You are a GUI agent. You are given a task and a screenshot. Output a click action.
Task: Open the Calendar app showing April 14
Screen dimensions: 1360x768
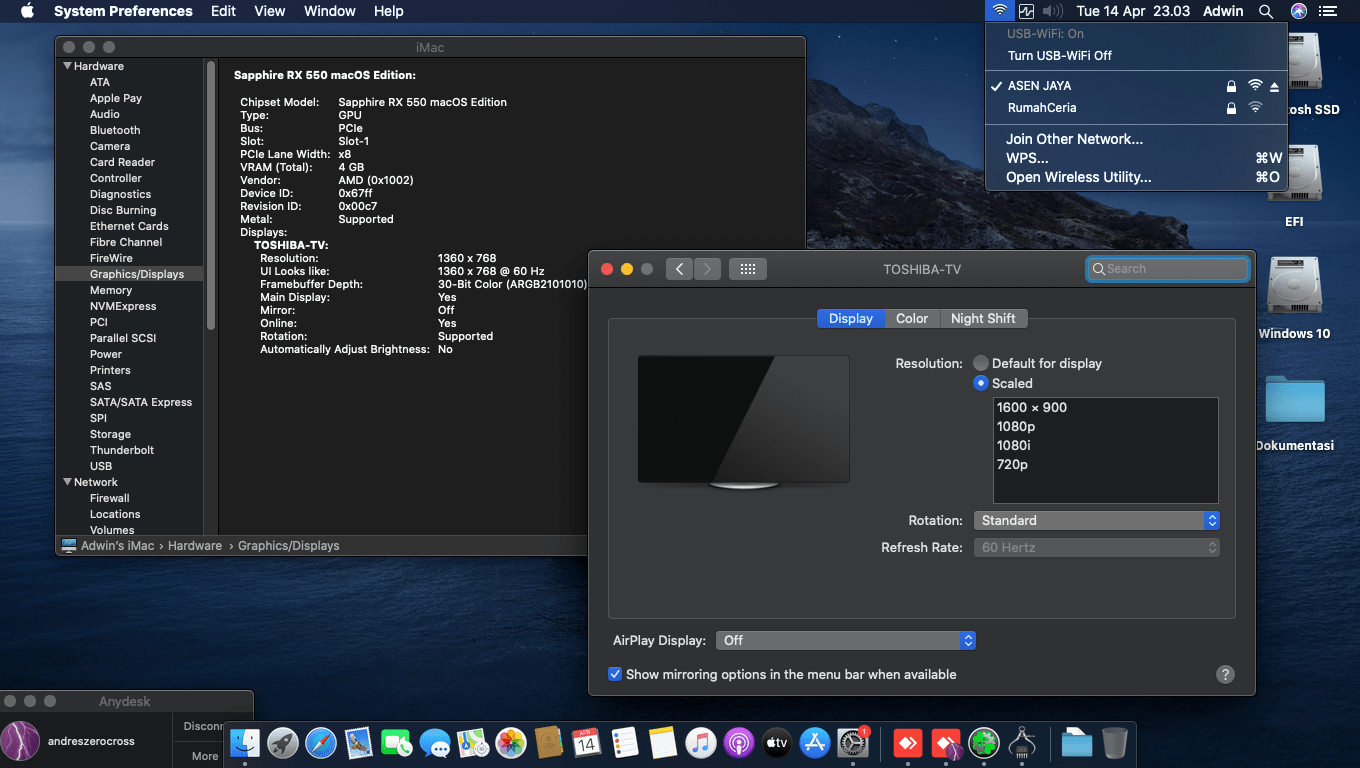584,743
